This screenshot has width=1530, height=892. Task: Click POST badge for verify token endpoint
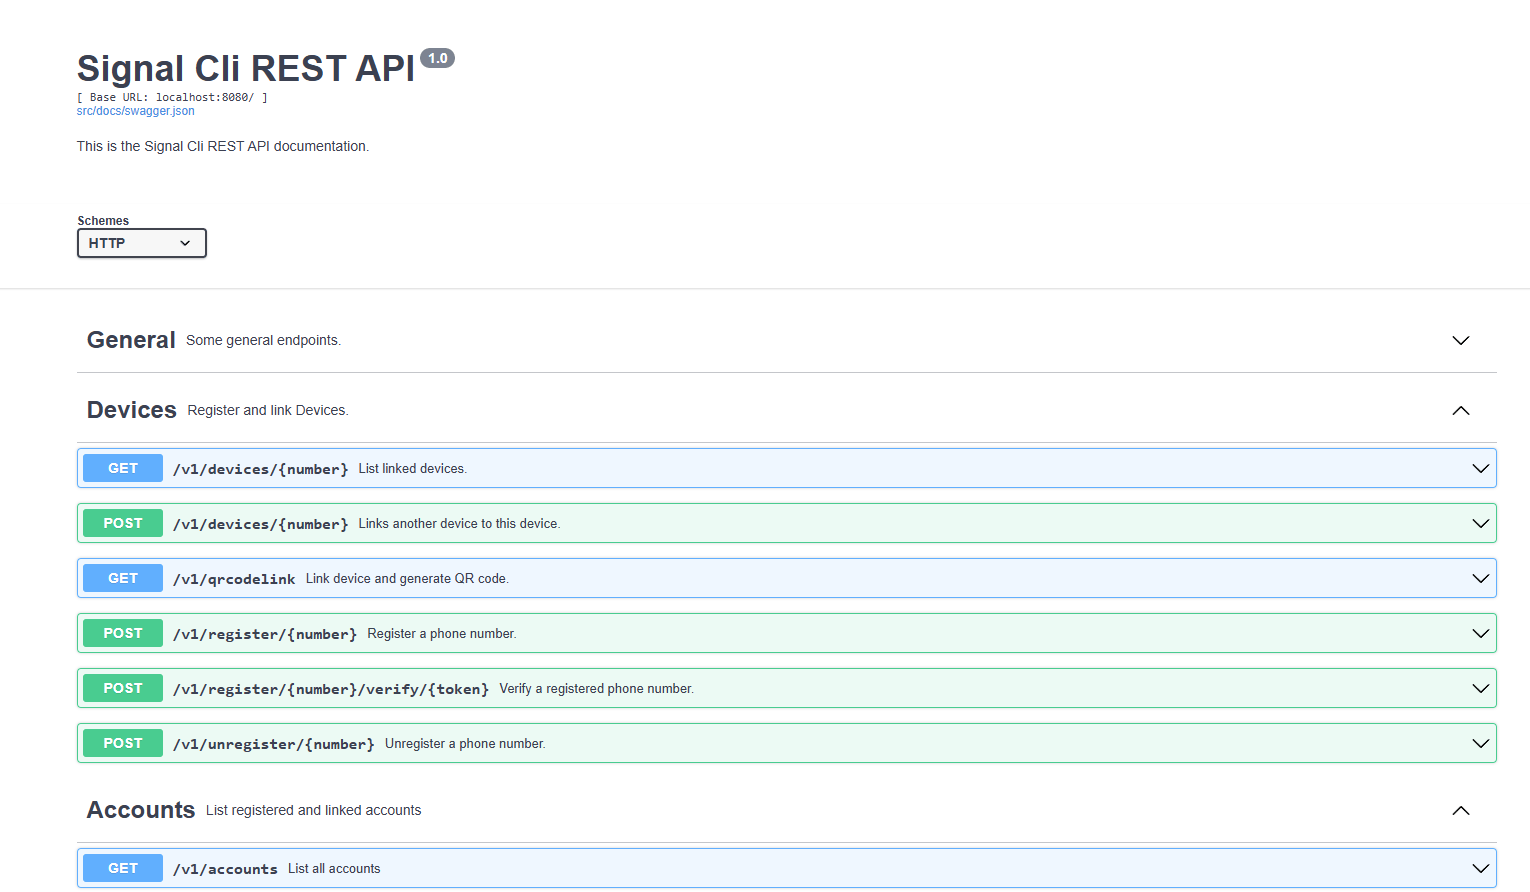pos(123,688)
